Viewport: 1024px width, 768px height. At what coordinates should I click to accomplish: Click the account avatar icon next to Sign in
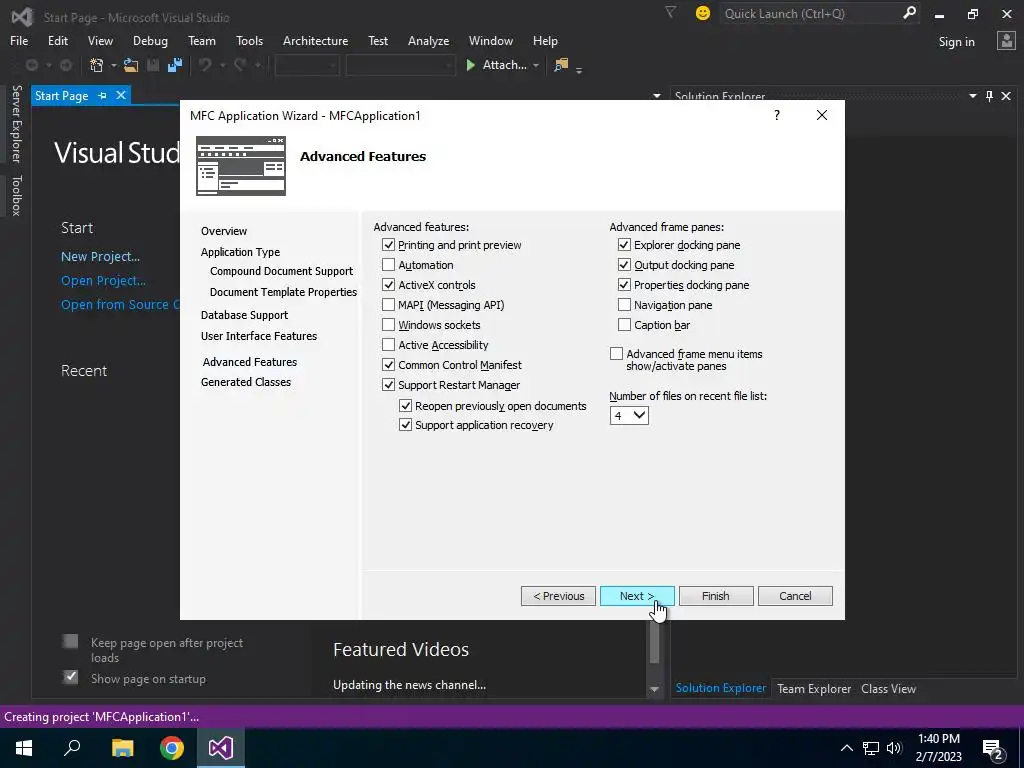click(1006, 41)
